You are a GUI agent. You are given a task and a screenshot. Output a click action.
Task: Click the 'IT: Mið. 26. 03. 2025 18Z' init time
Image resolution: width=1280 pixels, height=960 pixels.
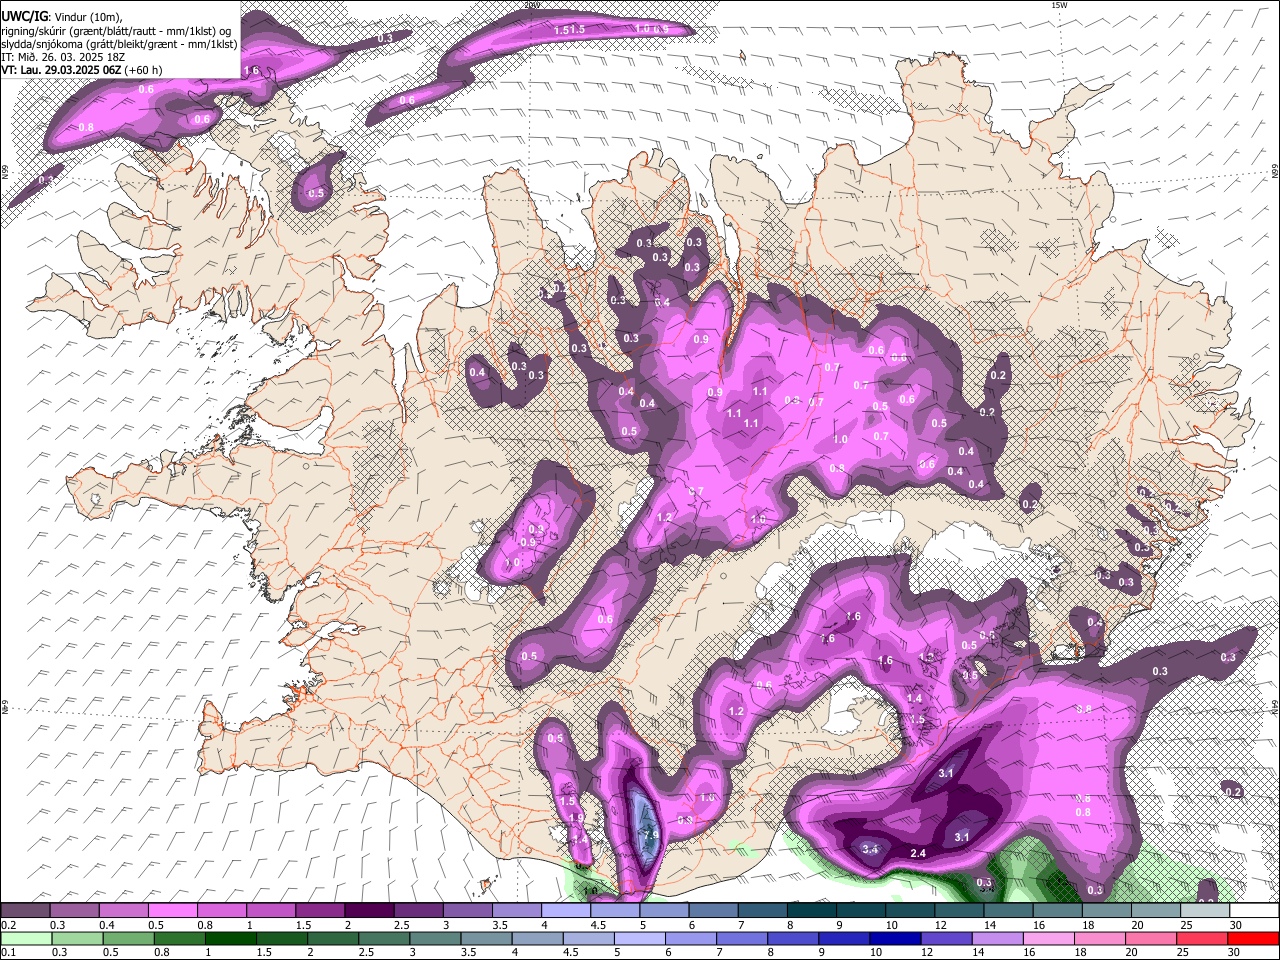(x=63, y=57)
